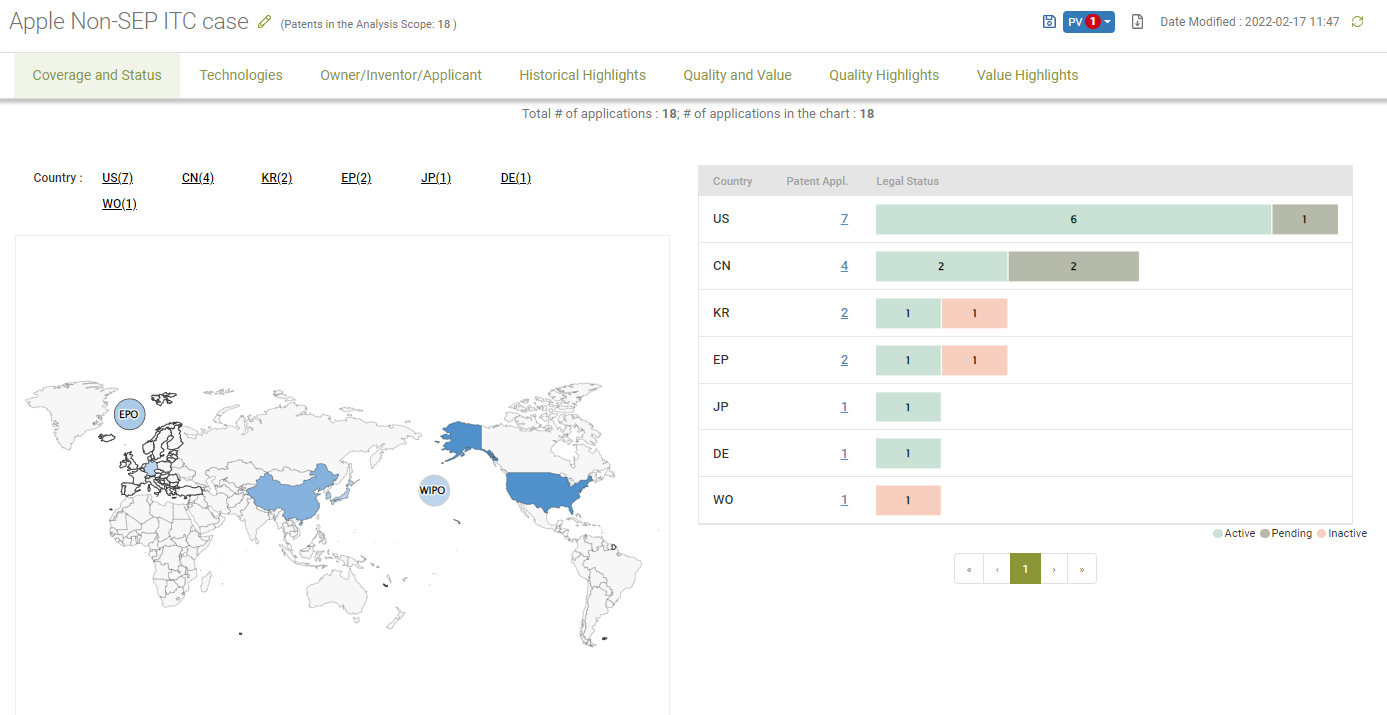
Task: Open the patent applications count in WO row
Action: (844, 500)
